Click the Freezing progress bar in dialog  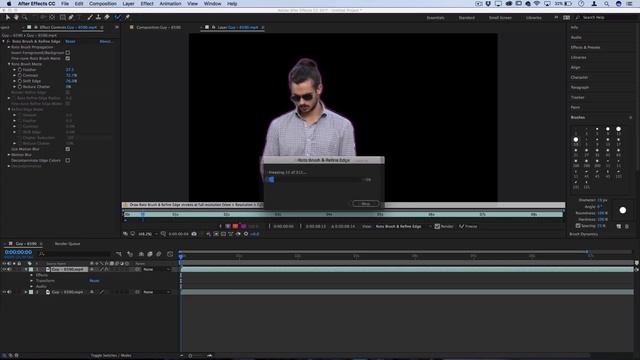click(x=314, y=180)
